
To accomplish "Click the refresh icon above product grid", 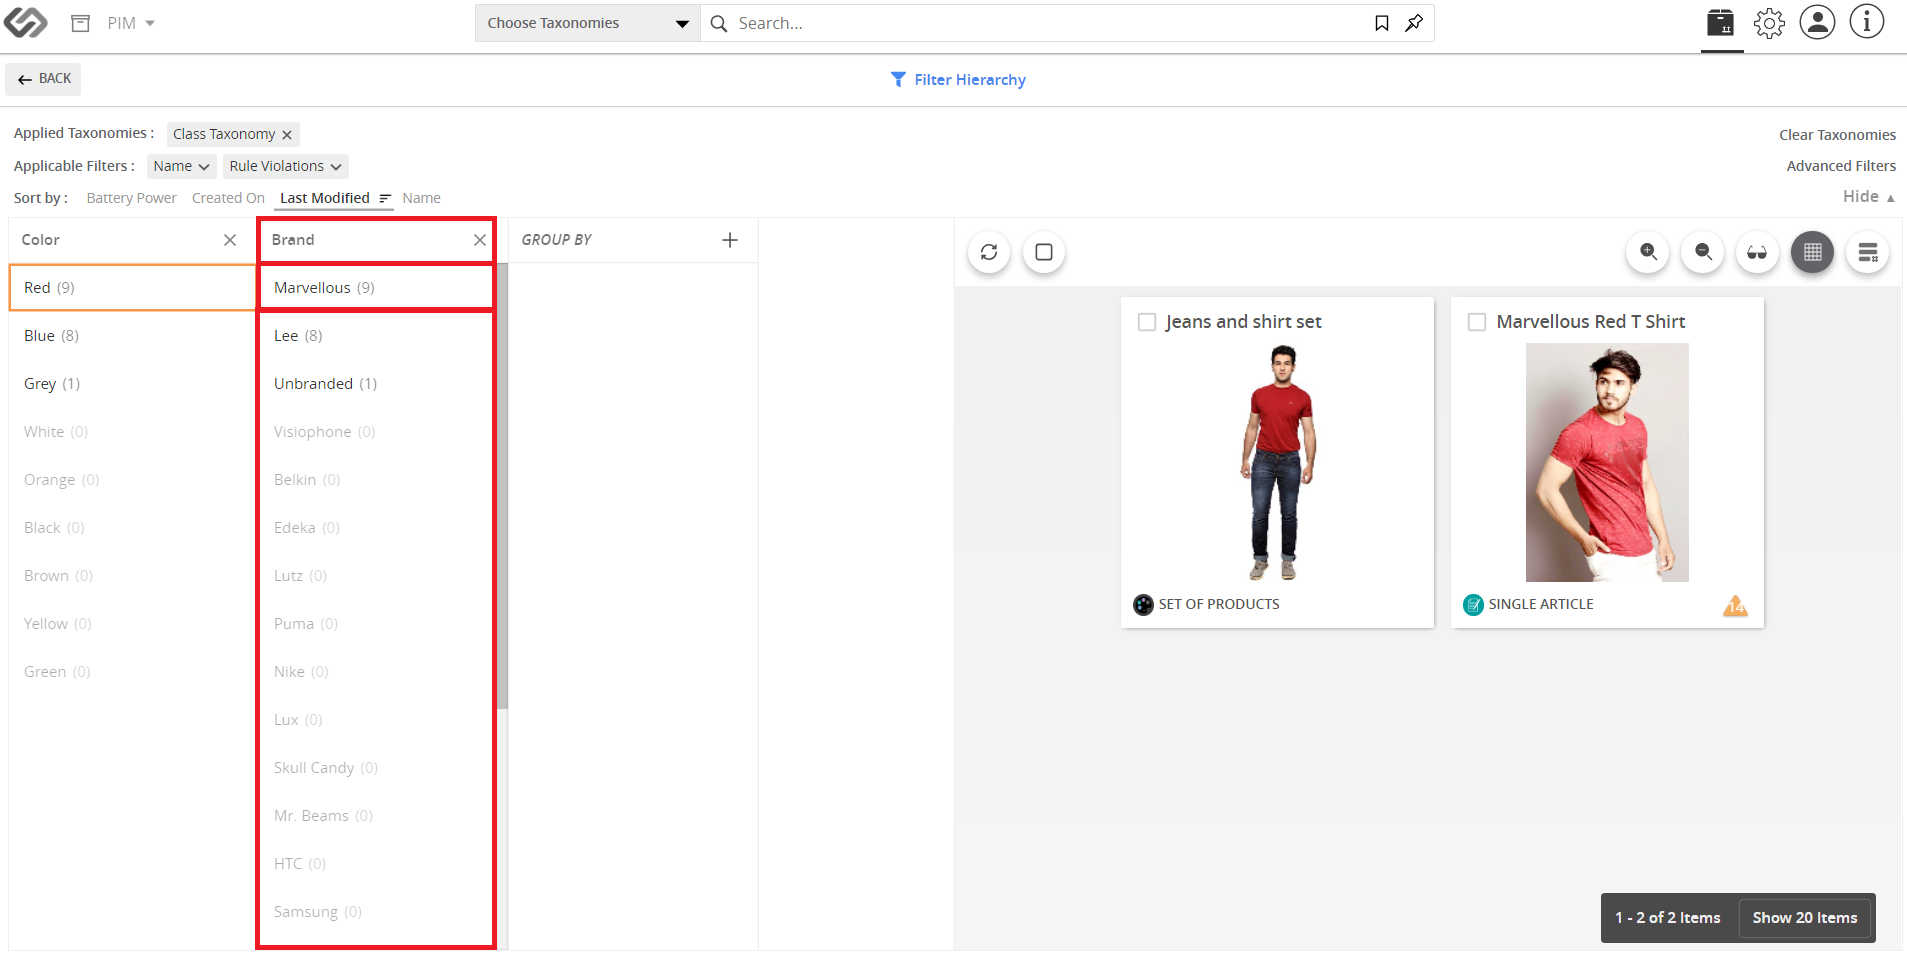I will click(x=989, y=252).
